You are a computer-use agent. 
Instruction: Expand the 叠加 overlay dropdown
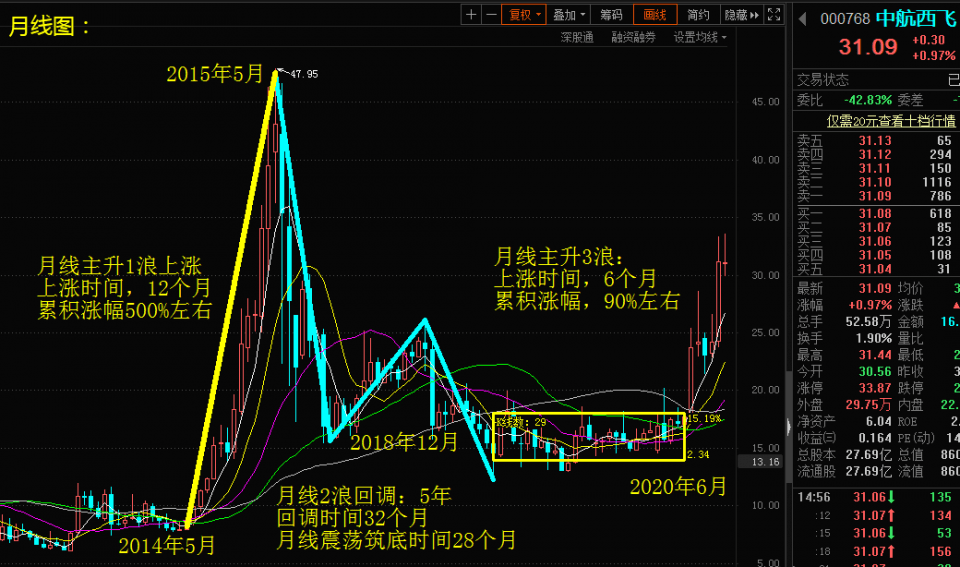click(568, 14)
